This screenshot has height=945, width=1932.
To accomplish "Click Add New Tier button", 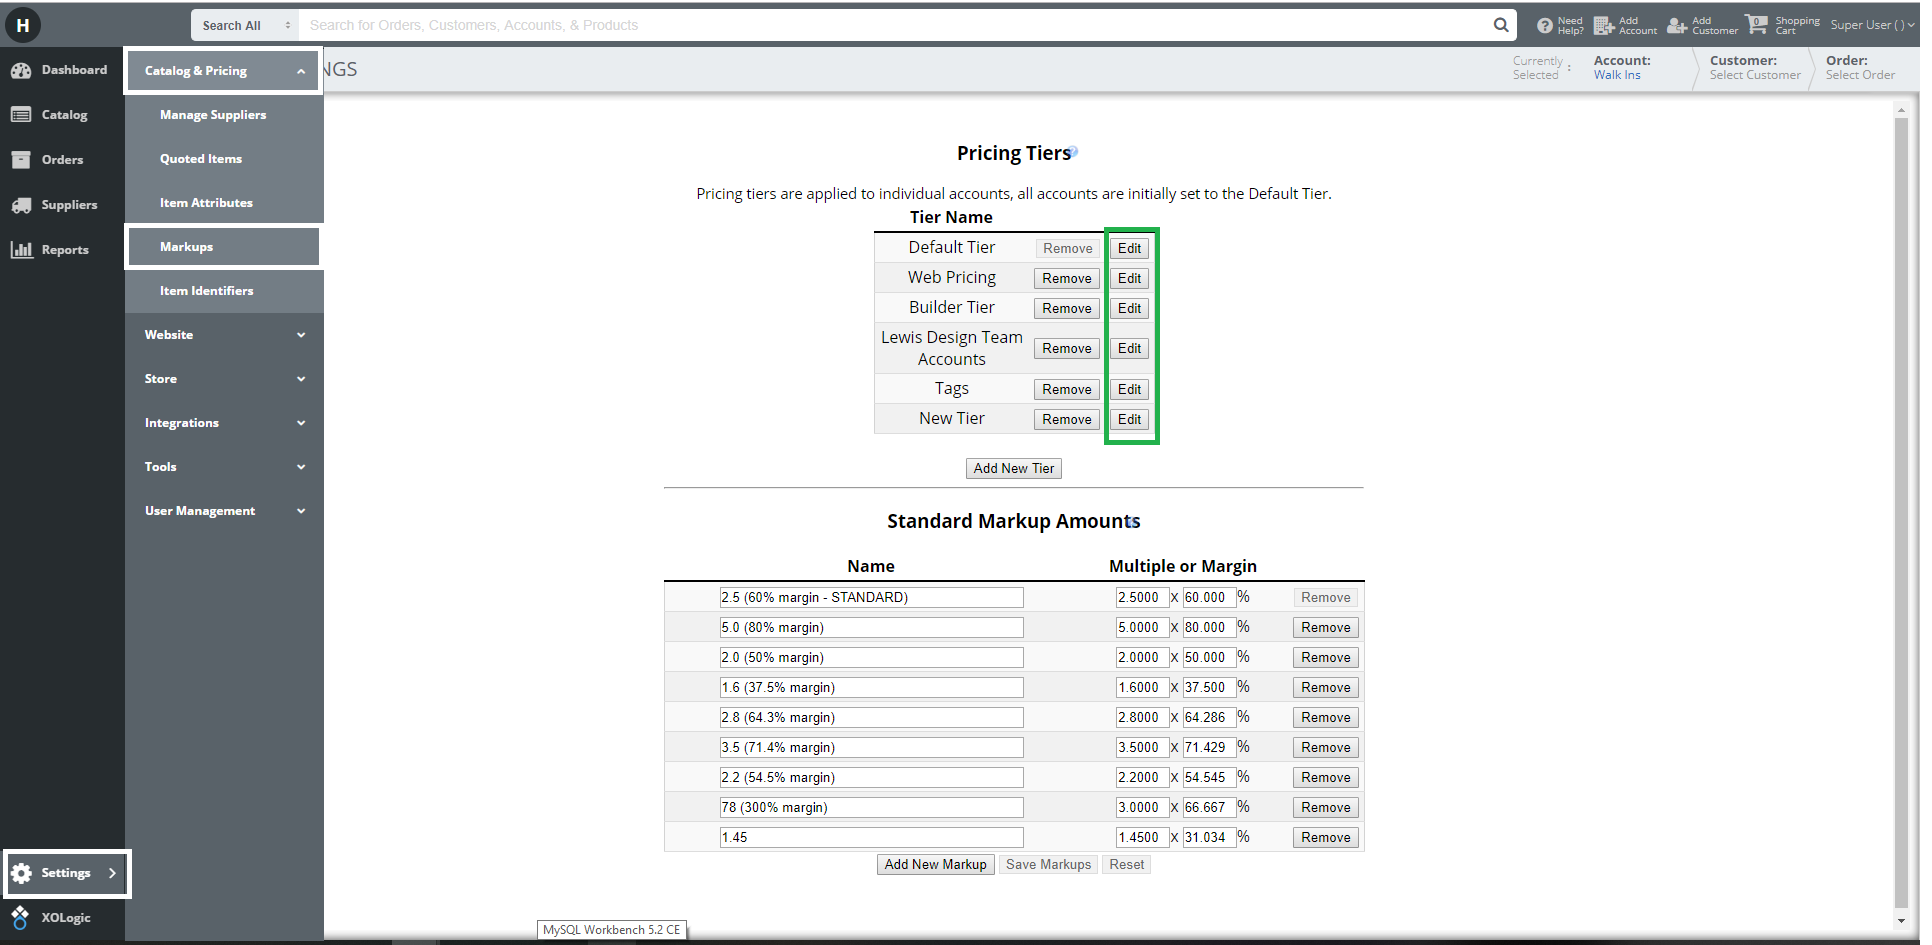I will click(x=1014, y=468).
